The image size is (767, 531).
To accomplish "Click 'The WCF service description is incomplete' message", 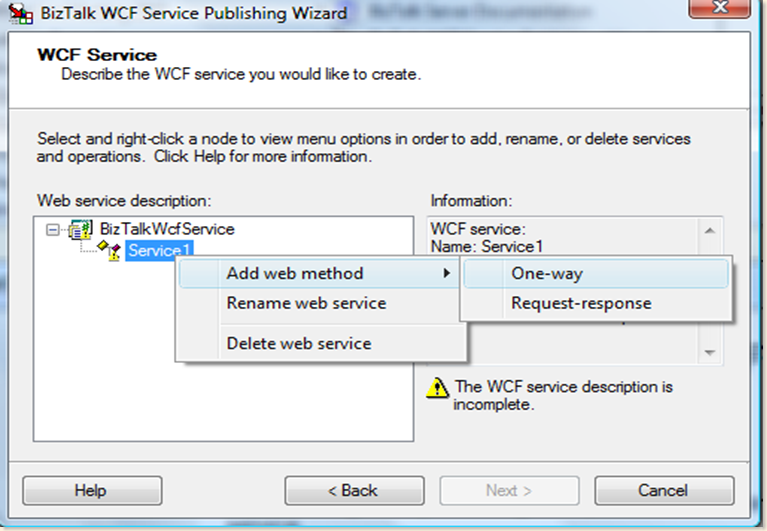I will (x=563, y=396).
